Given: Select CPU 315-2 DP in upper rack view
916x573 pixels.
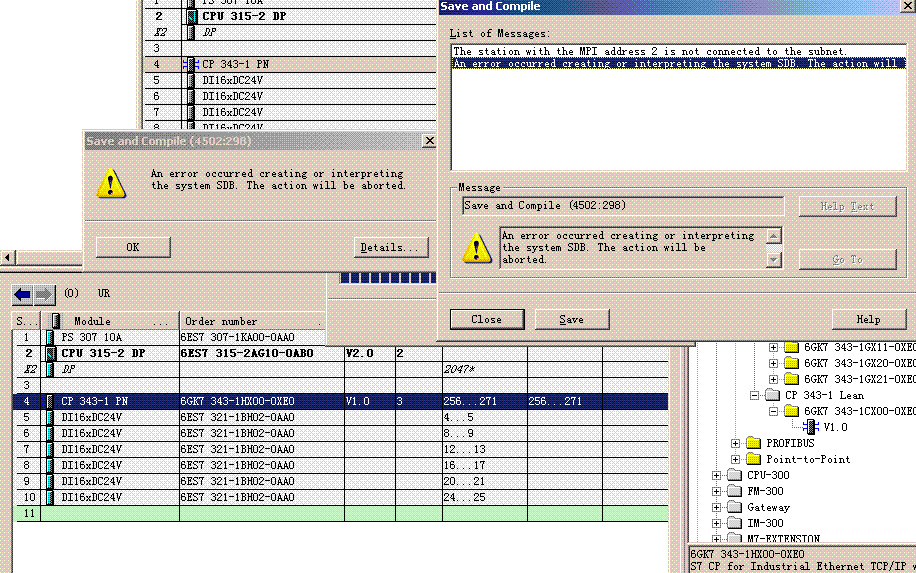Looking at the screenshot, I should [290, 16].
